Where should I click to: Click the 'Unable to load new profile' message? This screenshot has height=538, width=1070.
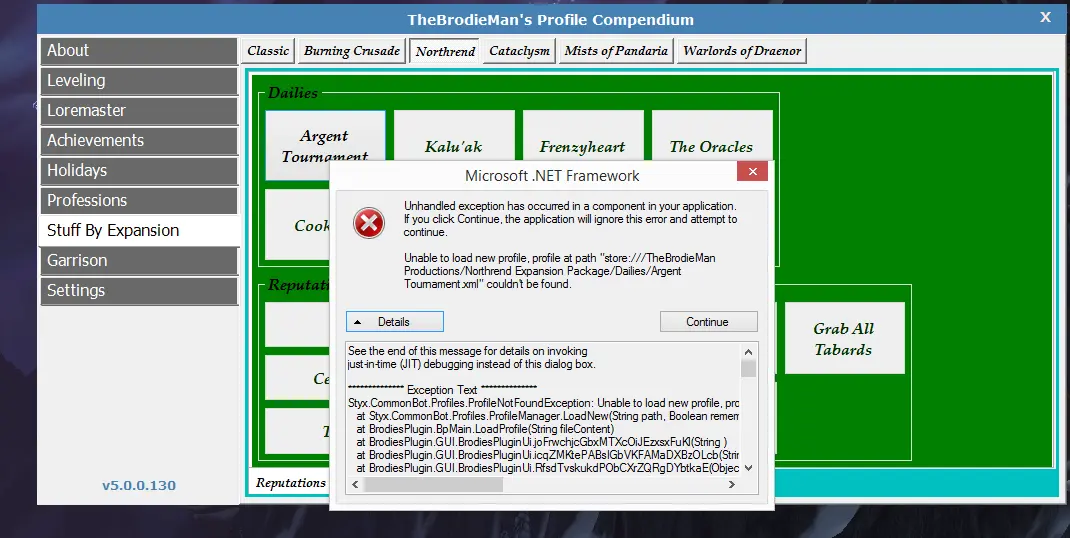(560, 271)
